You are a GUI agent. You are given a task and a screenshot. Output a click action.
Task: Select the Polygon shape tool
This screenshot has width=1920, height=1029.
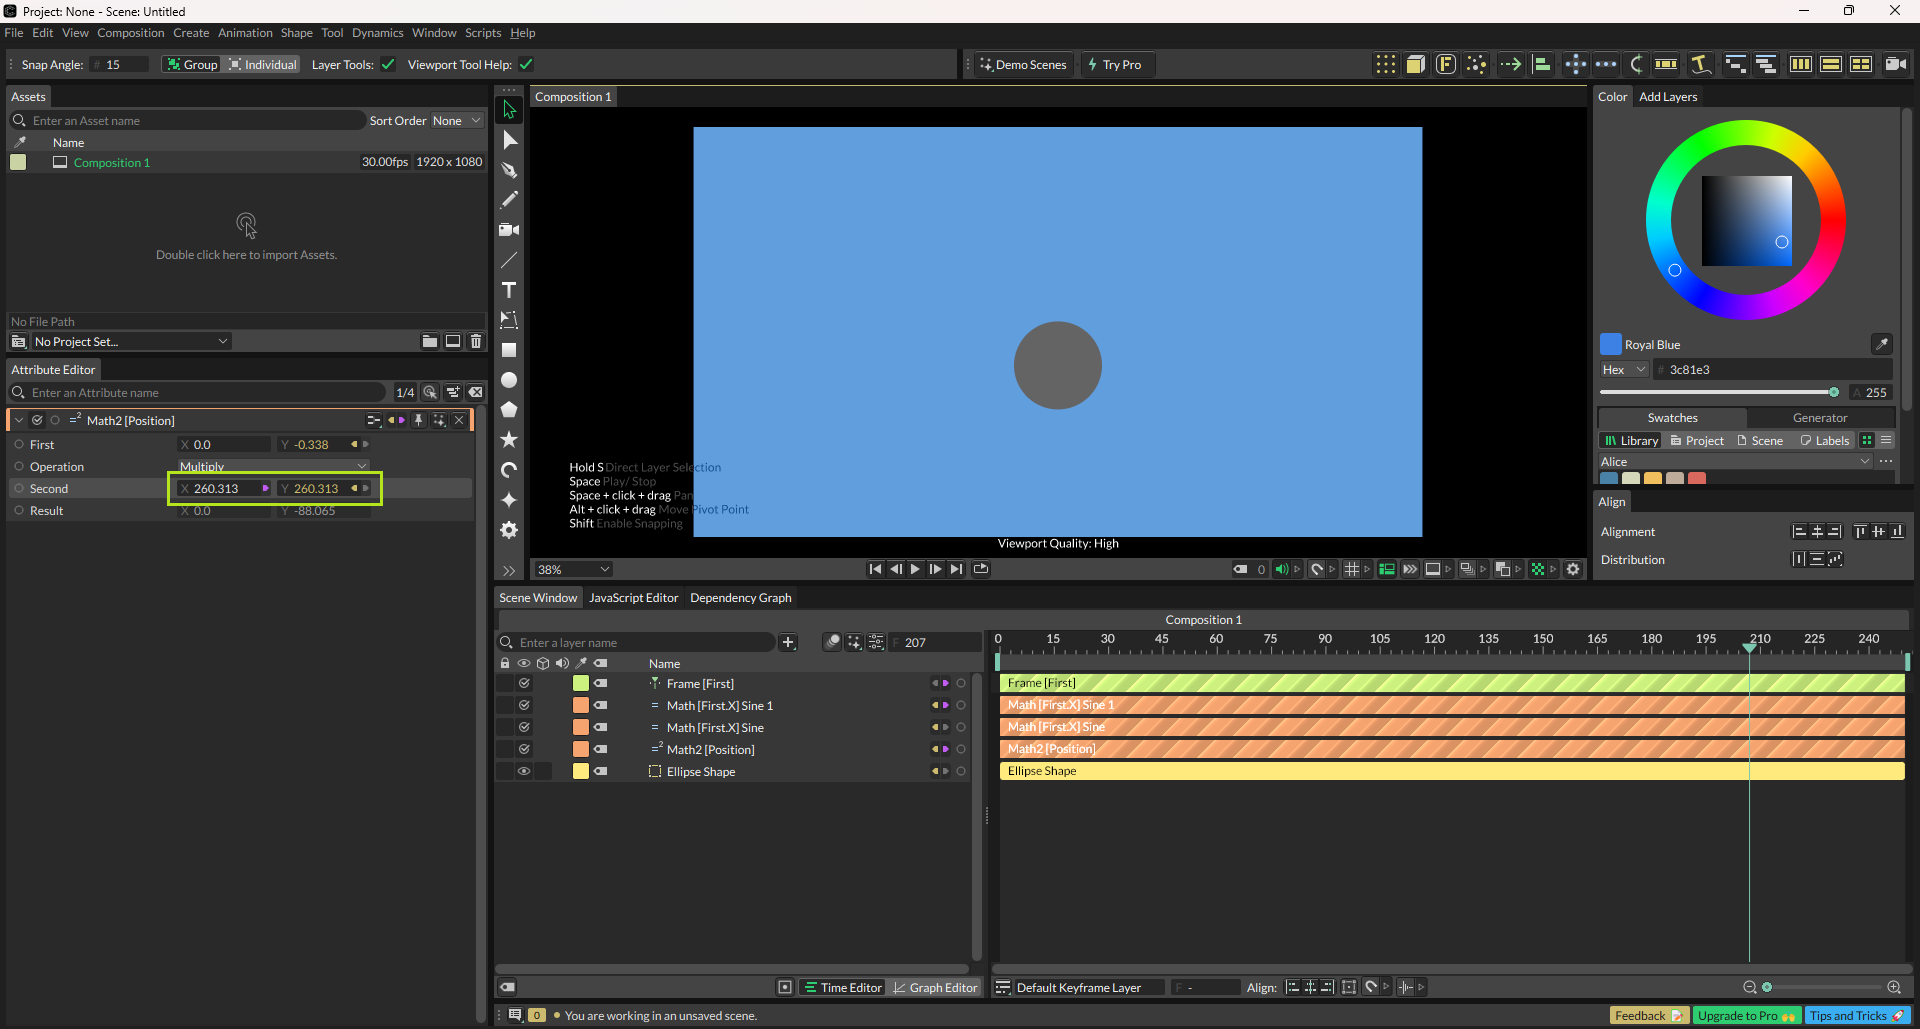point(509,410)
